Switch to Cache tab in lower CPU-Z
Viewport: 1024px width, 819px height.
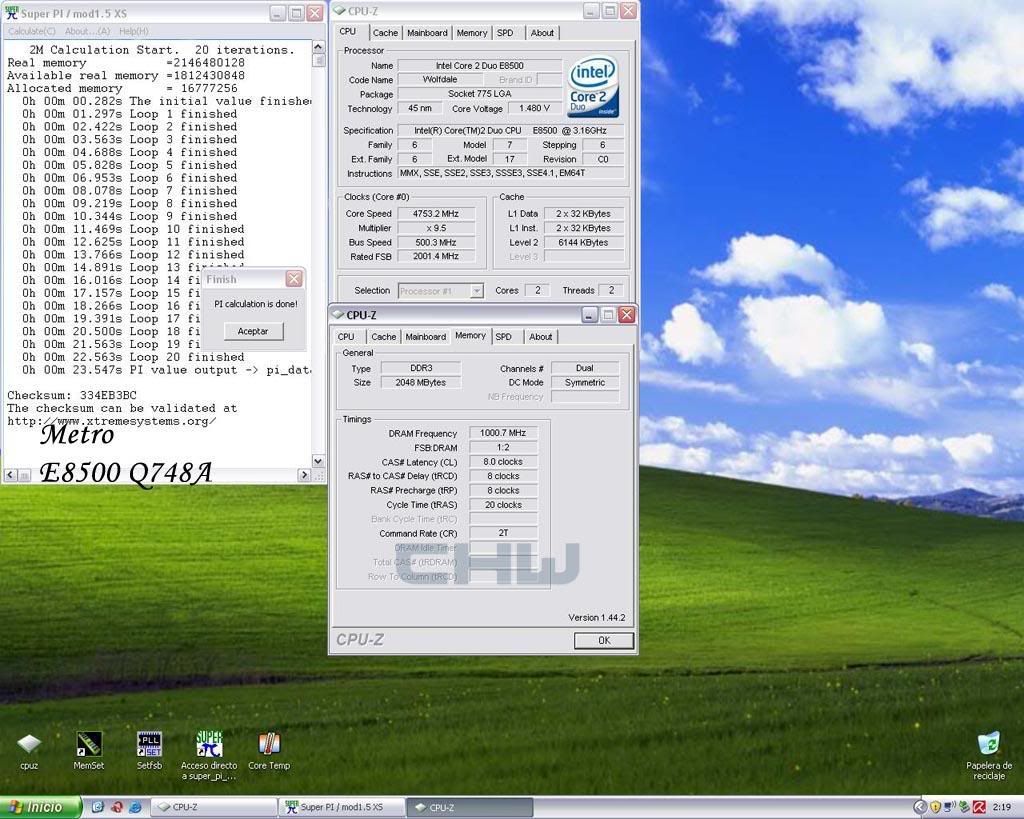383,337
